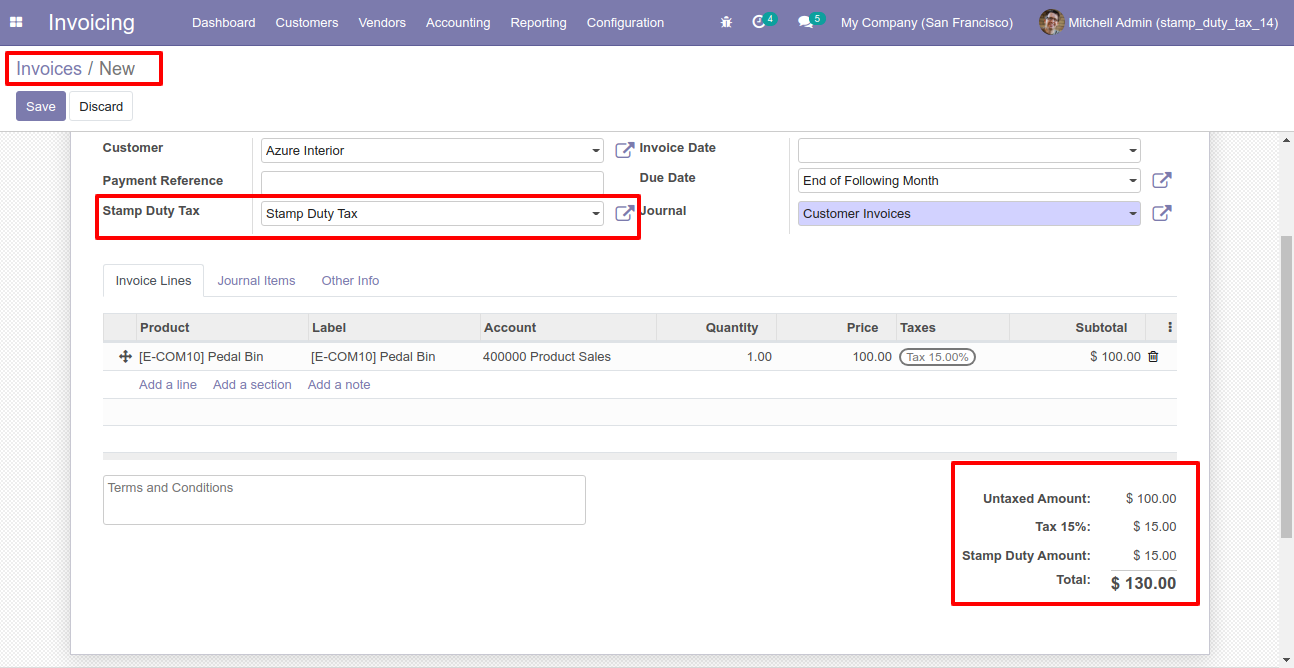1294x668 pixels.
Task: Open the Accounting menu
Action: coord(458,22)
